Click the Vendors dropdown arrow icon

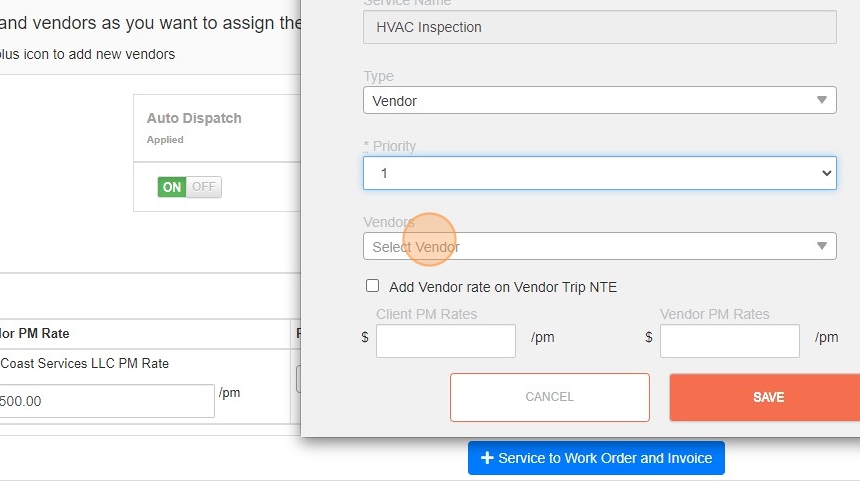(821, 246)
